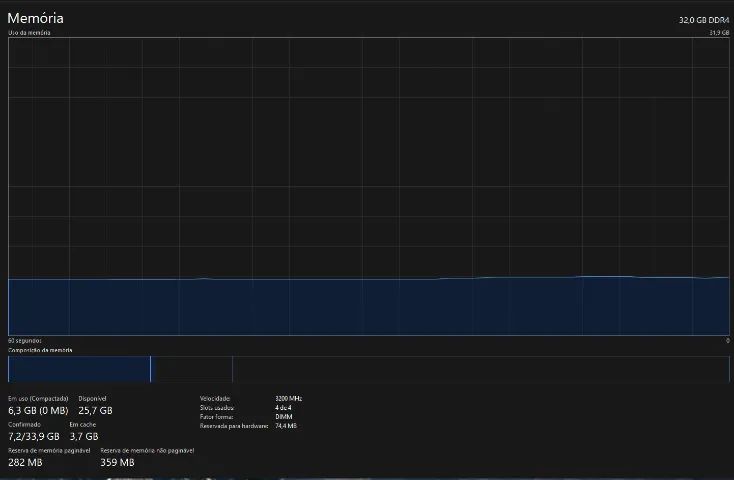Select the 3200 MHz speed value
This screenshot has height=480, width=734.
click(x=288, y=399)
